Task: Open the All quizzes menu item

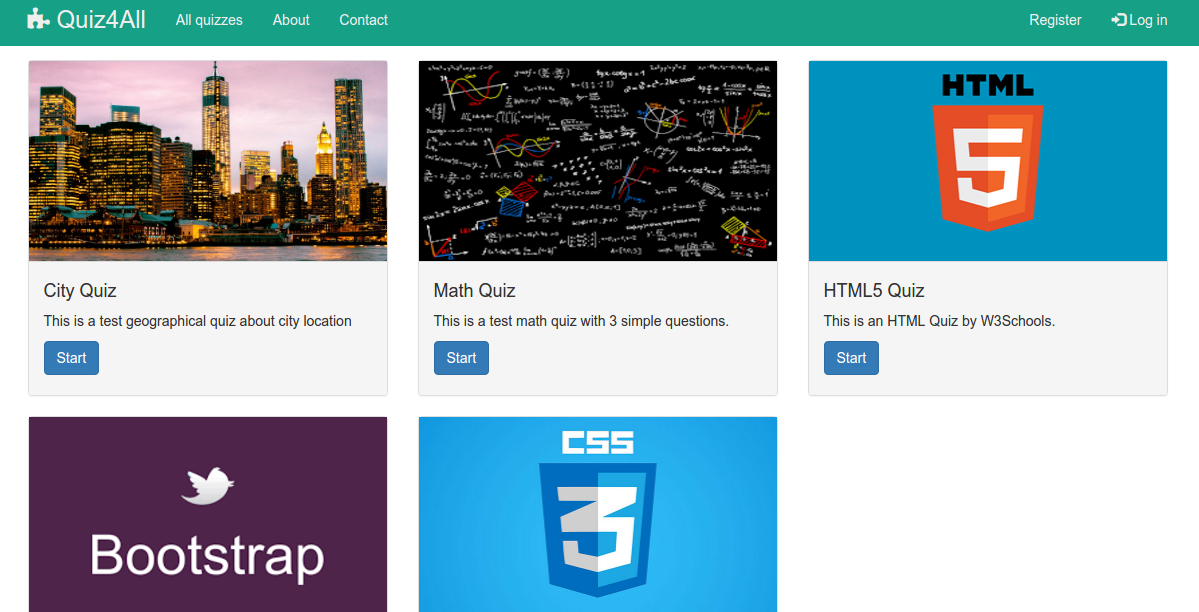Action: 209,20
